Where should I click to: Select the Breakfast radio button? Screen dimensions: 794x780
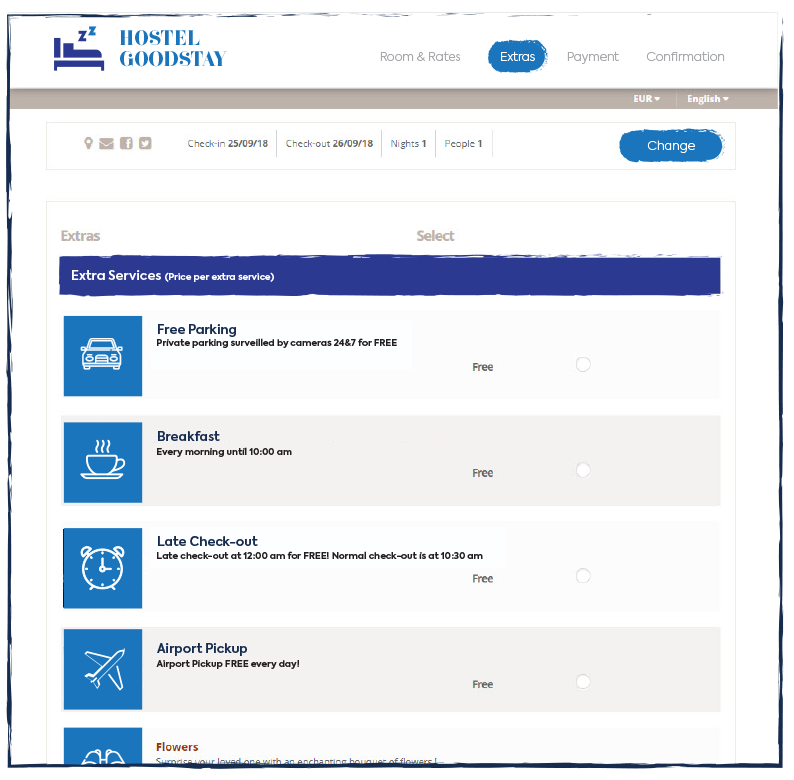[583, 470]
